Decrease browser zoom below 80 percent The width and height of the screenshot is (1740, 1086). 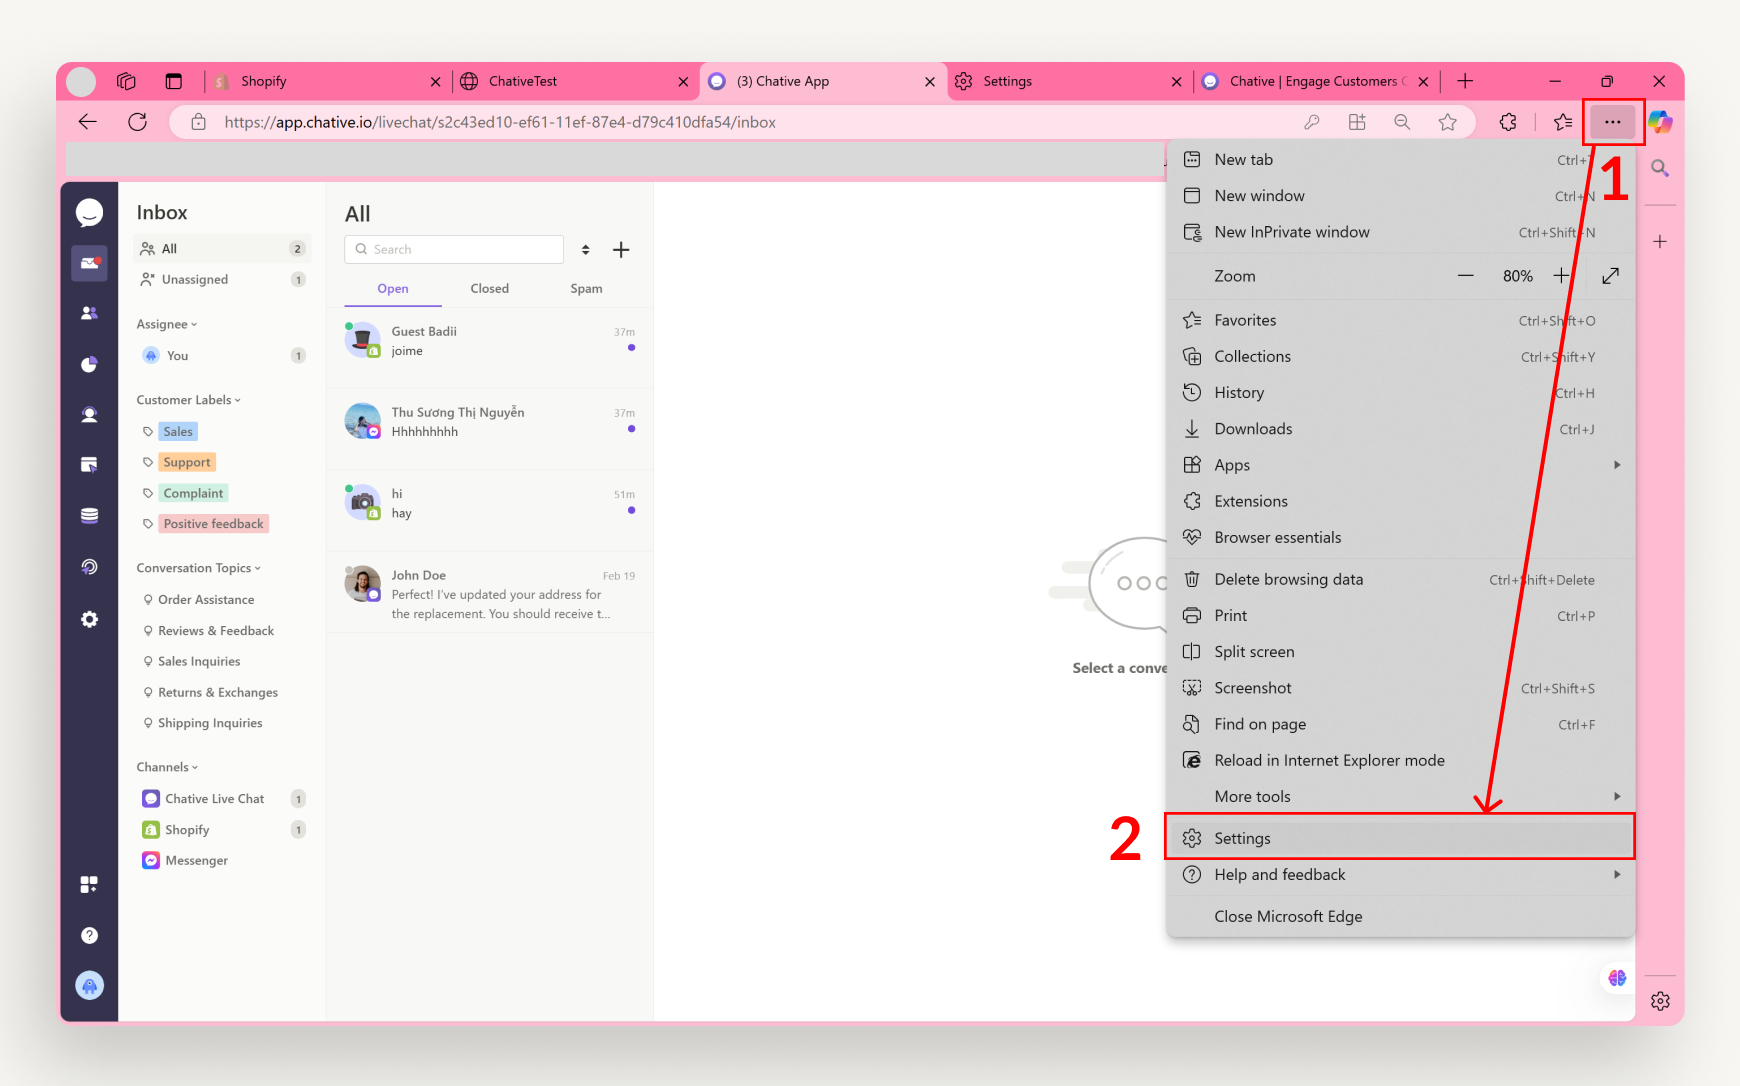pos(1466,276)
